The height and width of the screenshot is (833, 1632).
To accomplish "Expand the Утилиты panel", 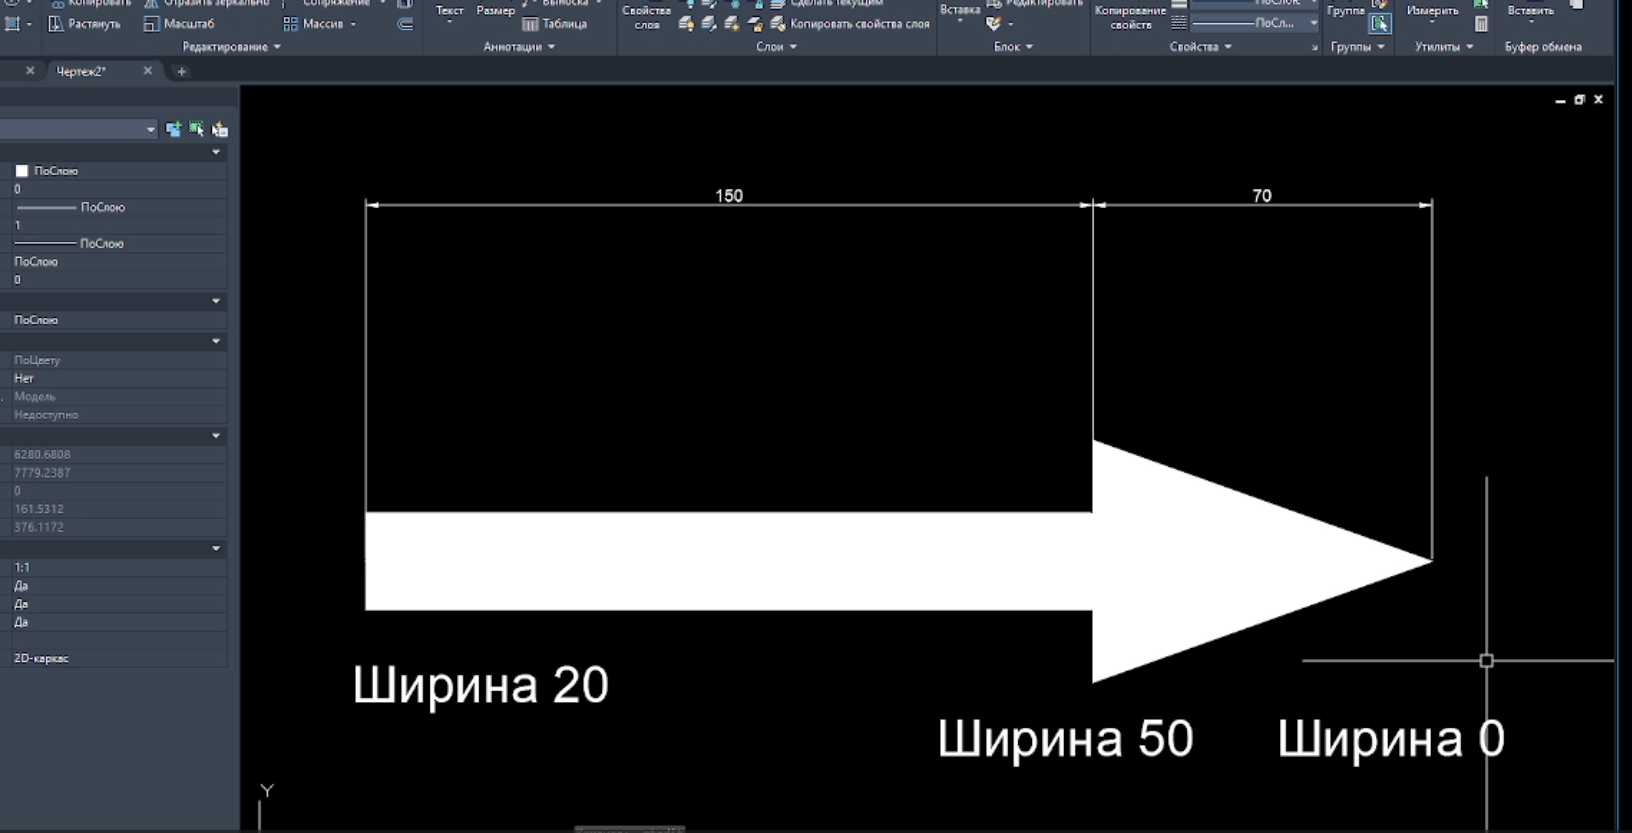I will [1444, 47].
